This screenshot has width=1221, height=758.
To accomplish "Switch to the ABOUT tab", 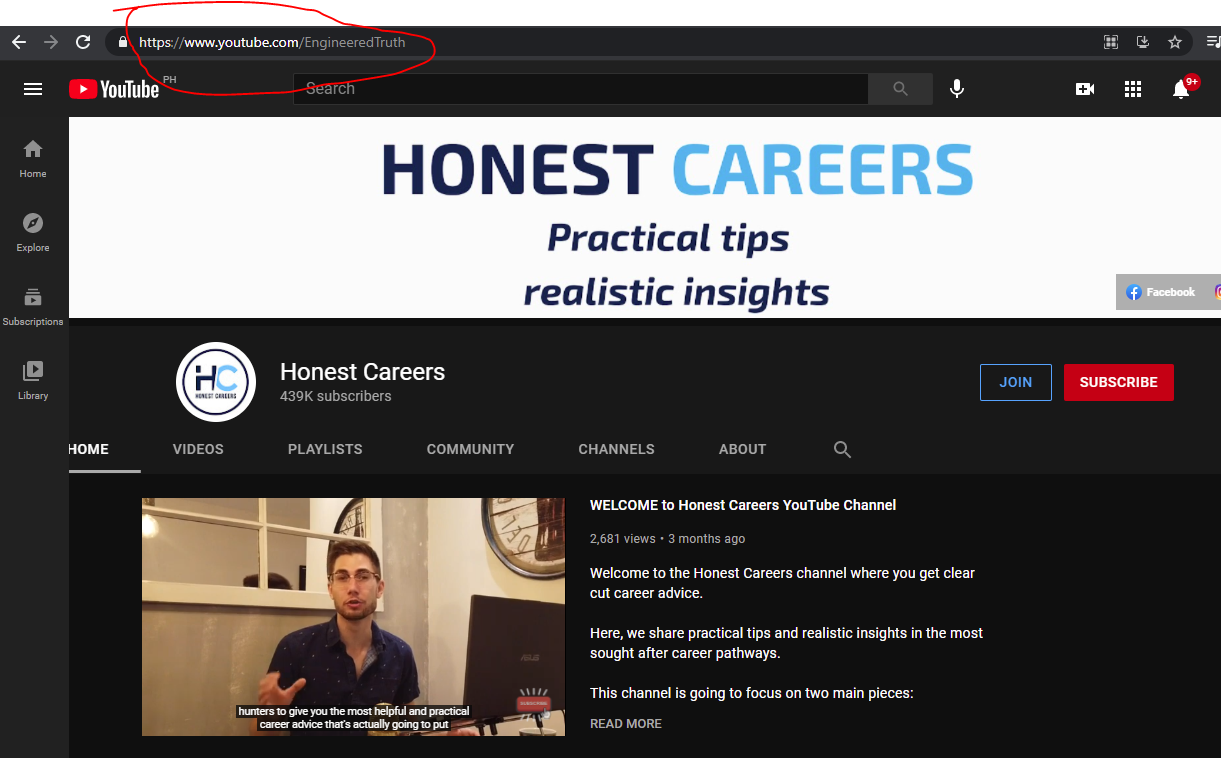I will point(742,449).
